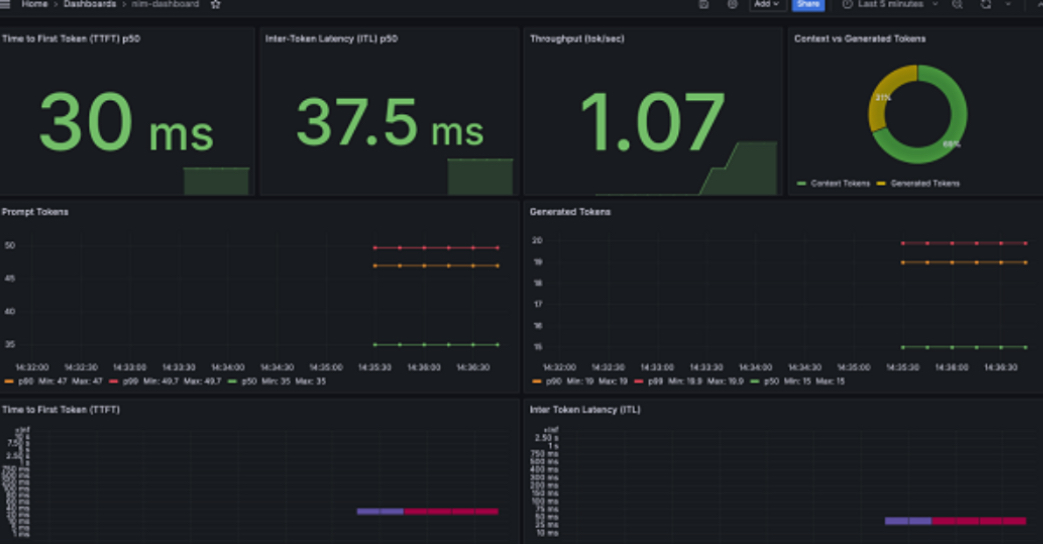This screenshot has height=544, width=1043.
Task: Click the 1.07 throughput value
Action: (652, 123)
